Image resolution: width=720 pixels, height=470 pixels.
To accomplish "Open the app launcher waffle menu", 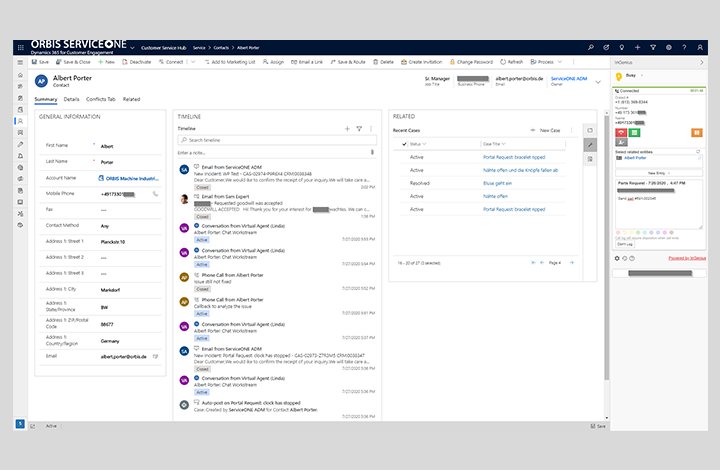I will 21,47.
